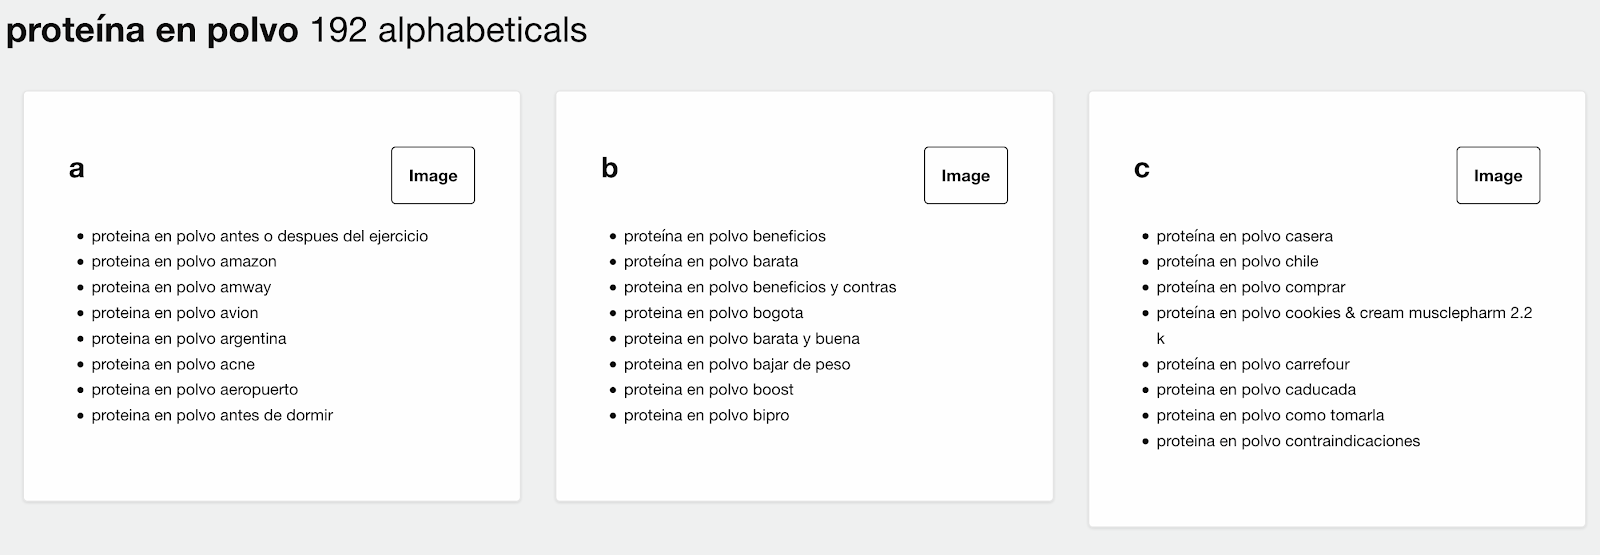This screenshot has width=1600, height=555.
Task: Choose 'proteína en polvo carrefour' suggestion
Action: pos(1253,364)
